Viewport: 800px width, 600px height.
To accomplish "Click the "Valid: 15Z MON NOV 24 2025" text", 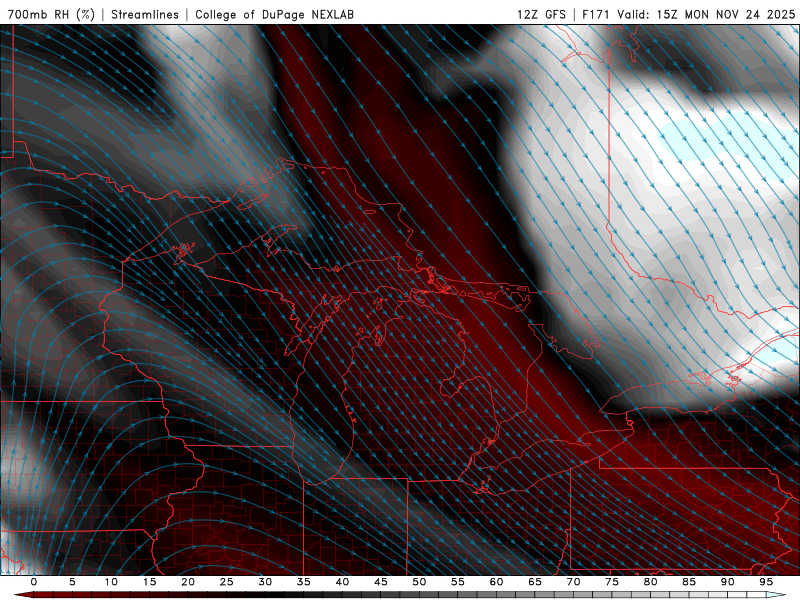I will 706,14.
